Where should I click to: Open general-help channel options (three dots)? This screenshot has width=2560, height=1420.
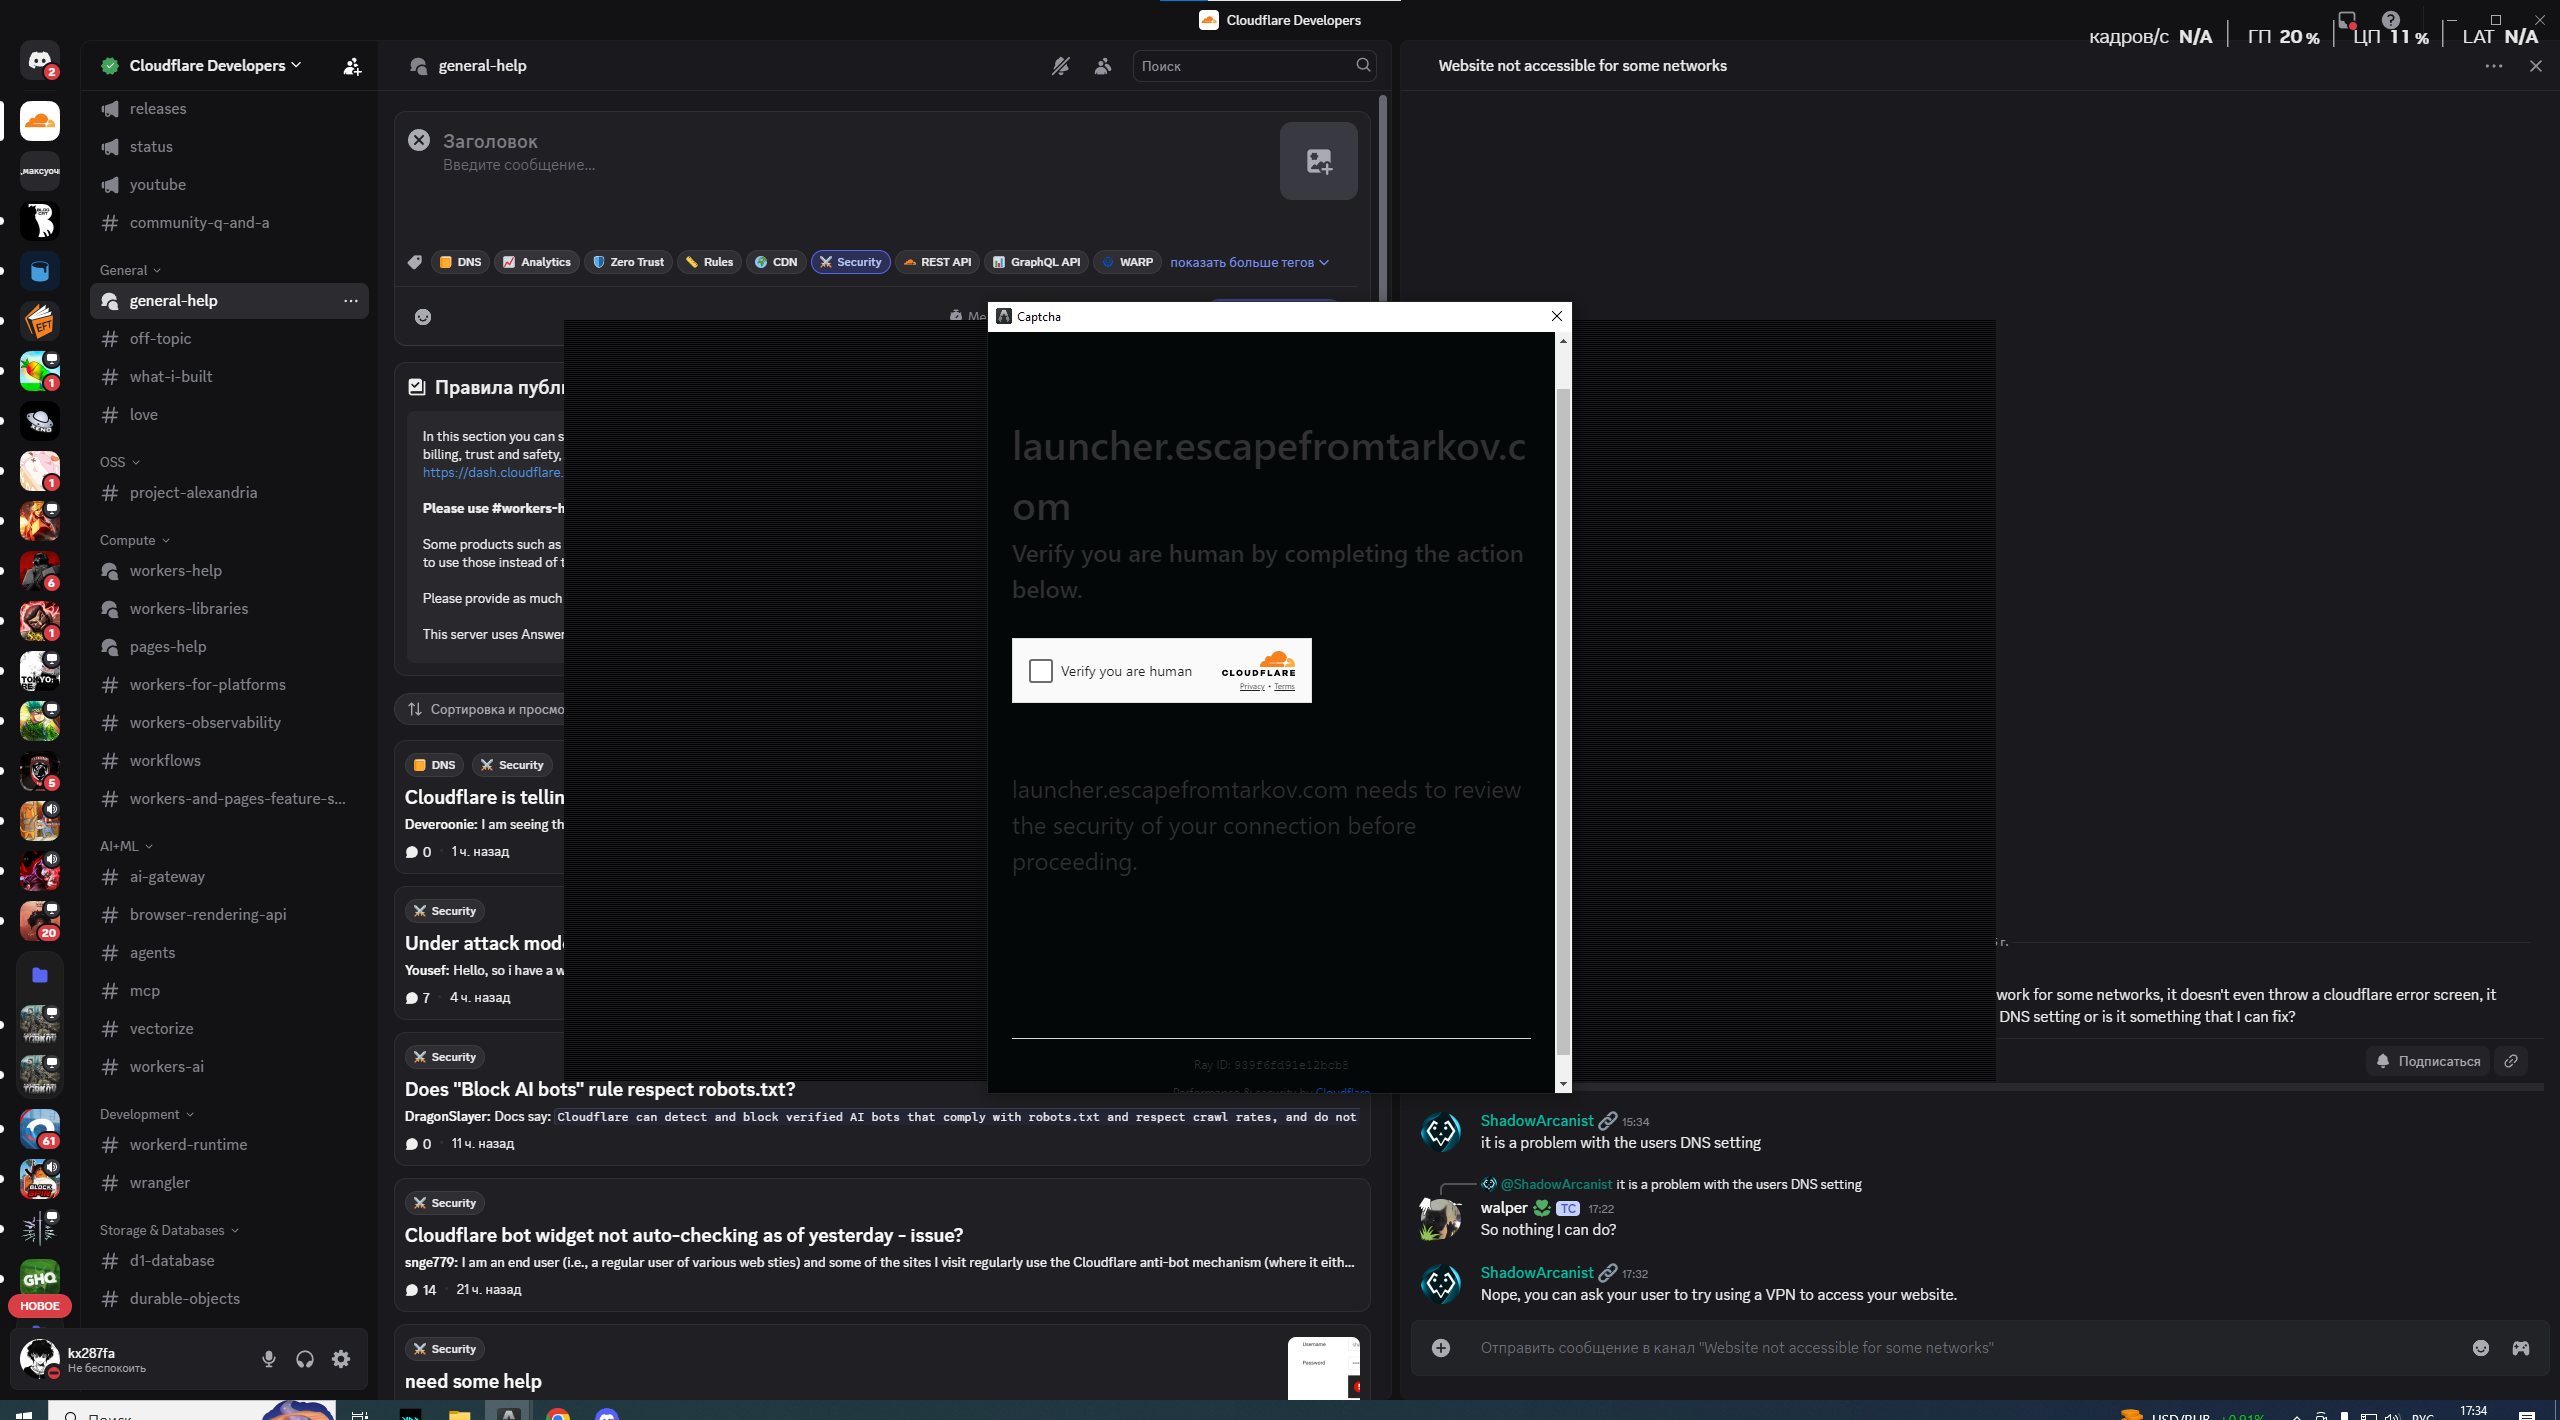[x=351, y=300]
